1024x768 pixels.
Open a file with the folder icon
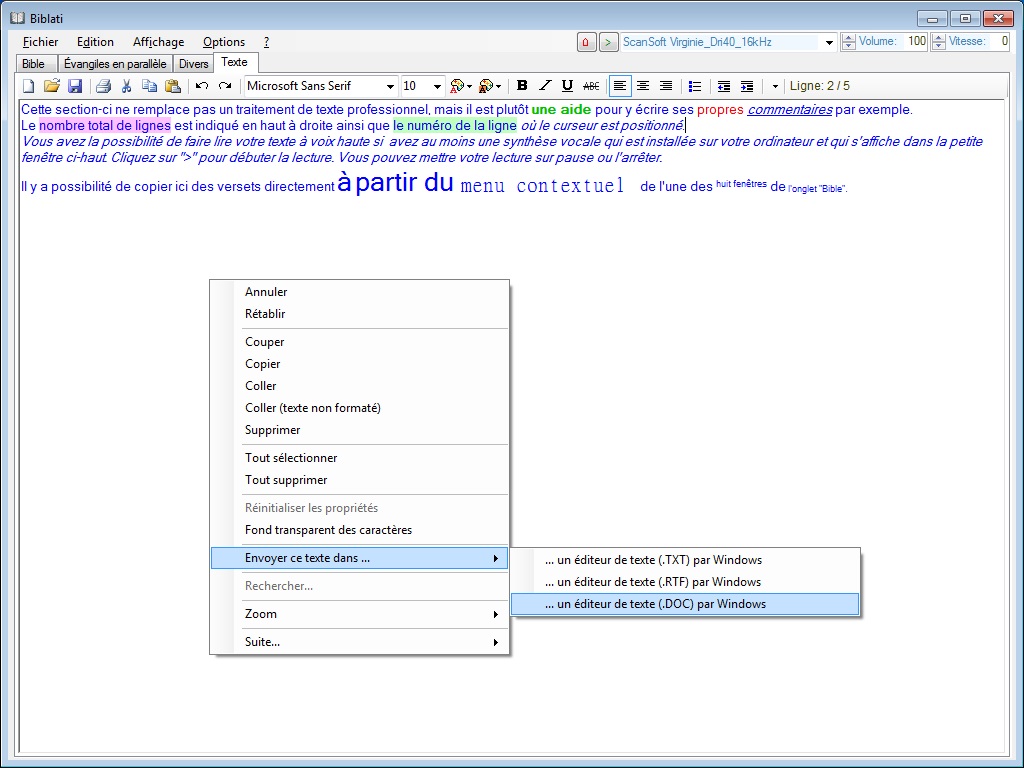coord(52,86)
